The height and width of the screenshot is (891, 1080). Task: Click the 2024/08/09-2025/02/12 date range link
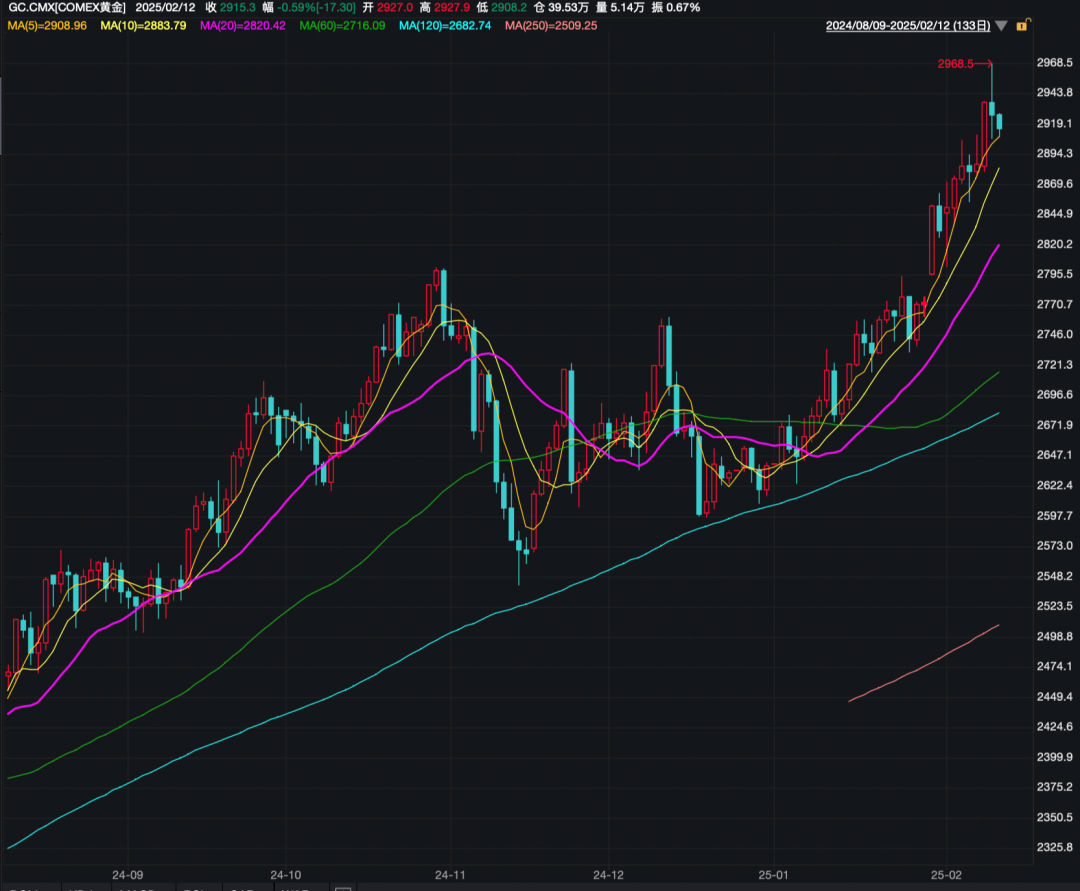click(908, 25)
